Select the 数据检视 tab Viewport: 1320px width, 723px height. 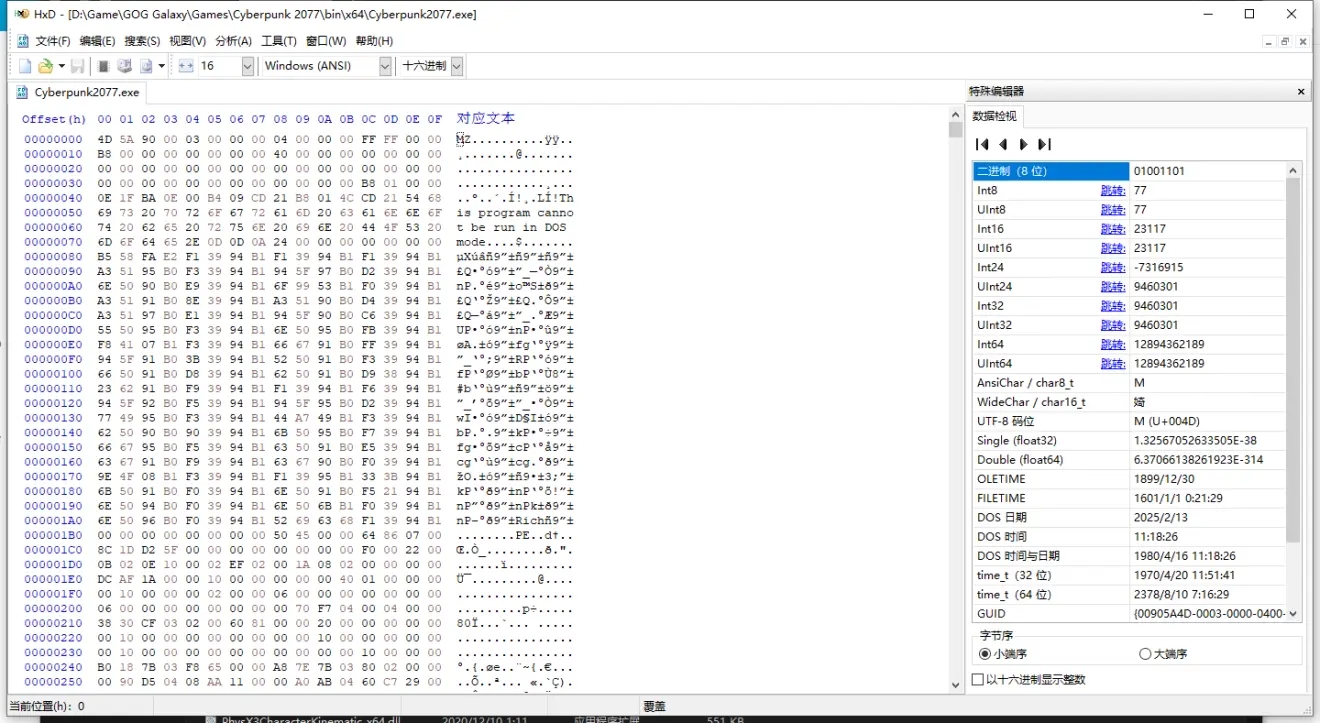[995, 116]
